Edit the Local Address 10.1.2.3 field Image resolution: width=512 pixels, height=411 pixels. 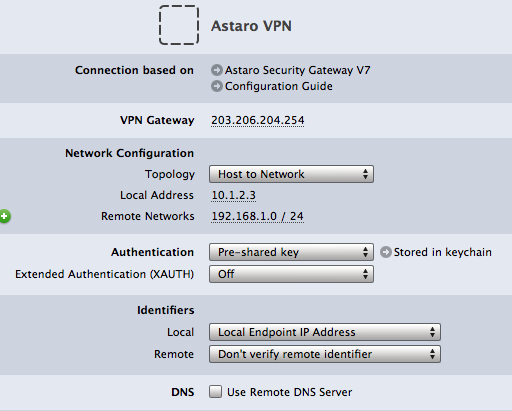point(234,195)
